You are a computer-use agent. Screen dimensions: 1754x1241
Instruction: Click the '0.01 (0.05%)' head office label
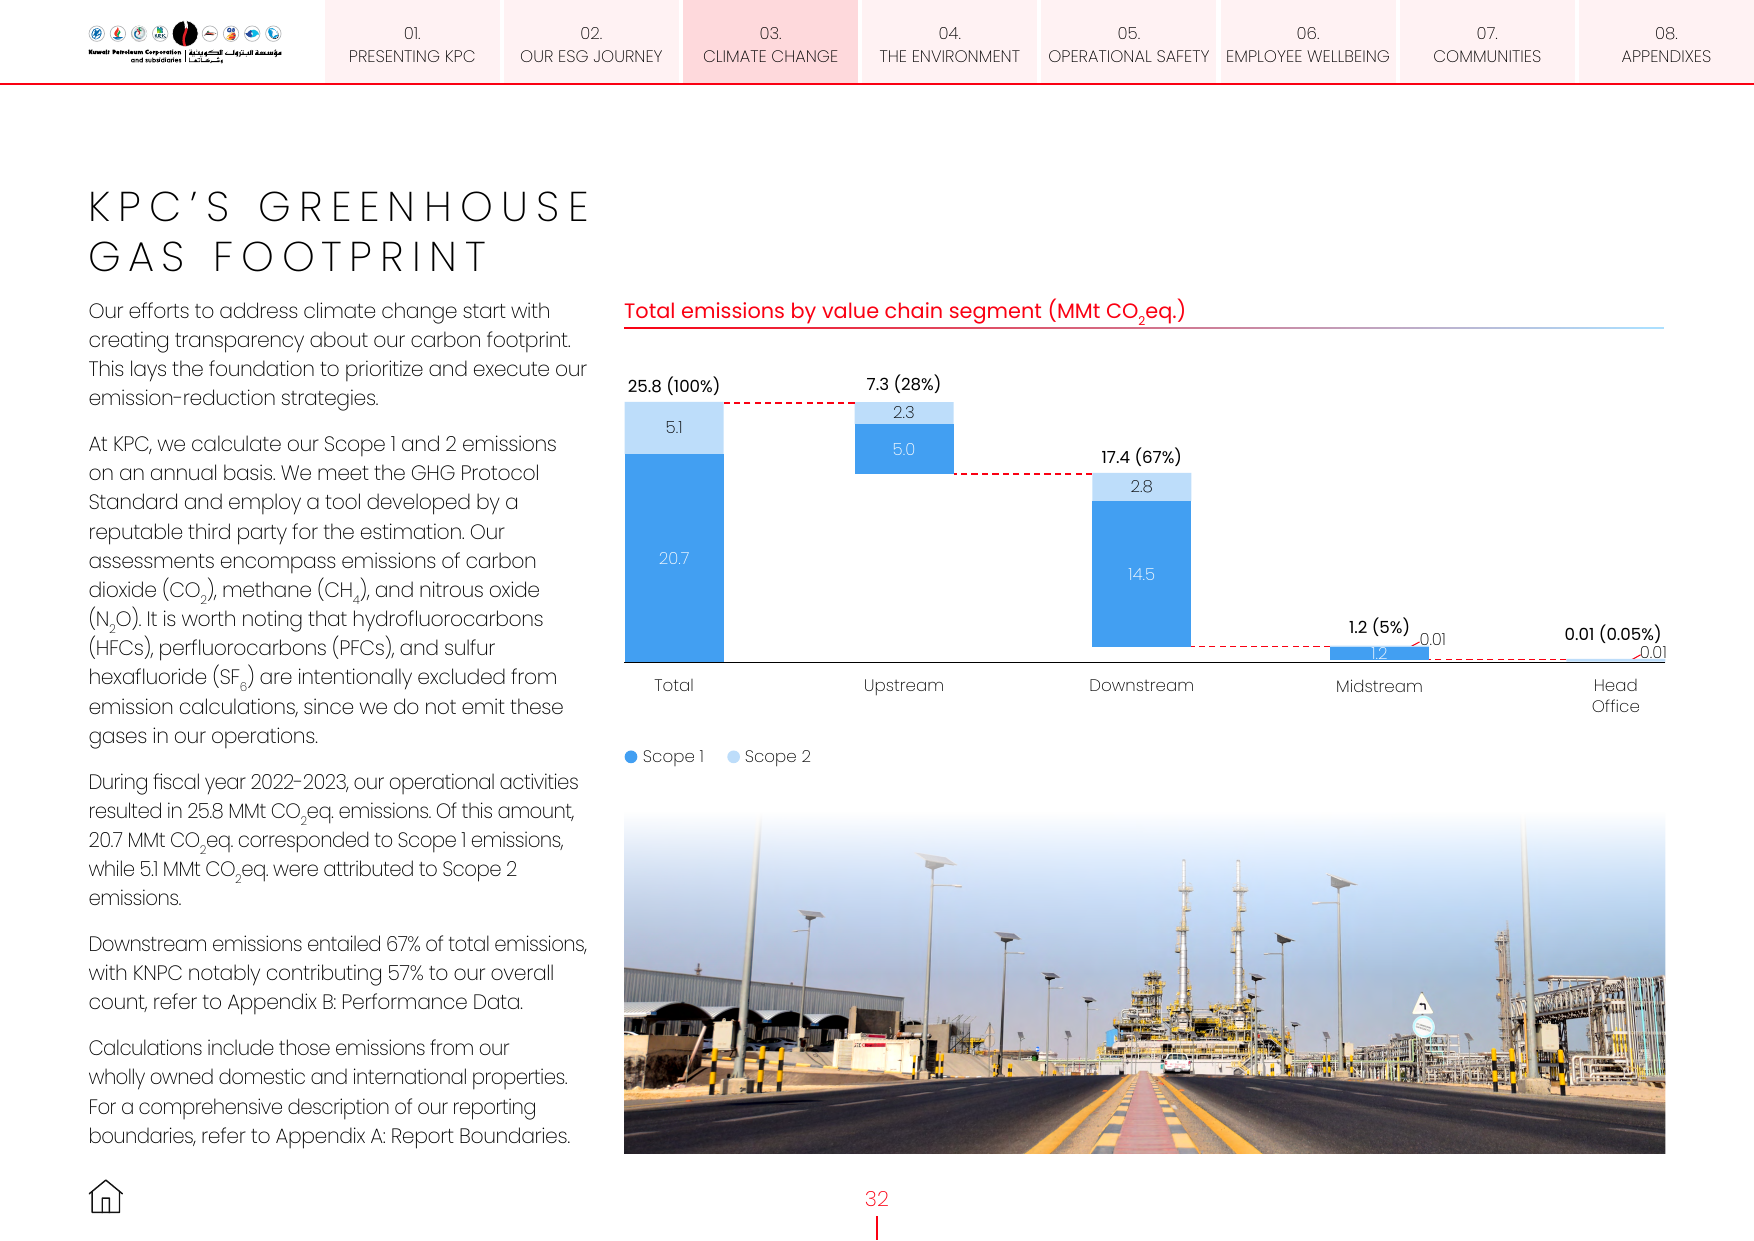[x=1612, y=634]
